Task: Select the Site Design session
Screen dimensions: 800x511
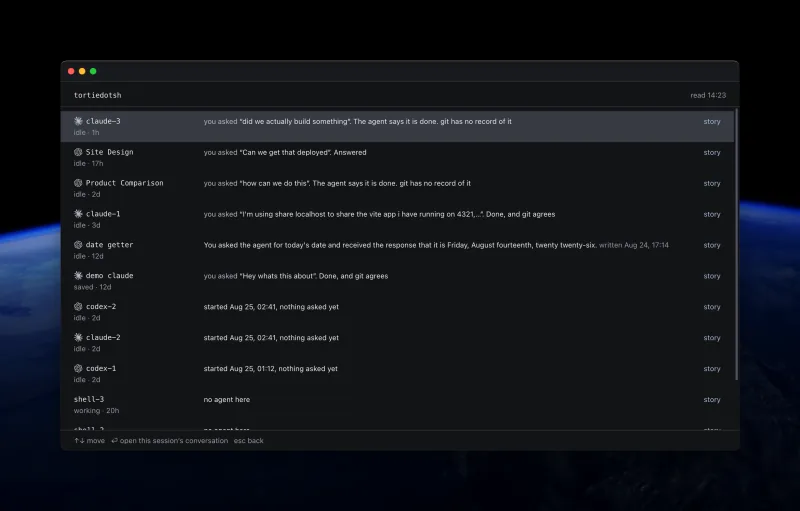Action: tap(109, 152)
